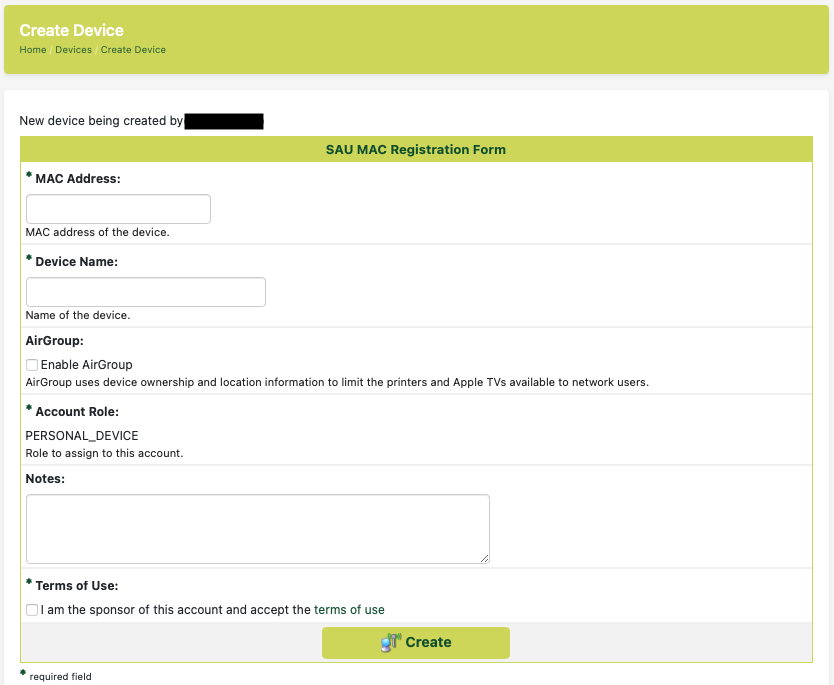Image resolution: width=834 pixels, height=685 pixels.
Task: Check the Terms of Use sponsor checkbox
Action: [x=32, y=610]
